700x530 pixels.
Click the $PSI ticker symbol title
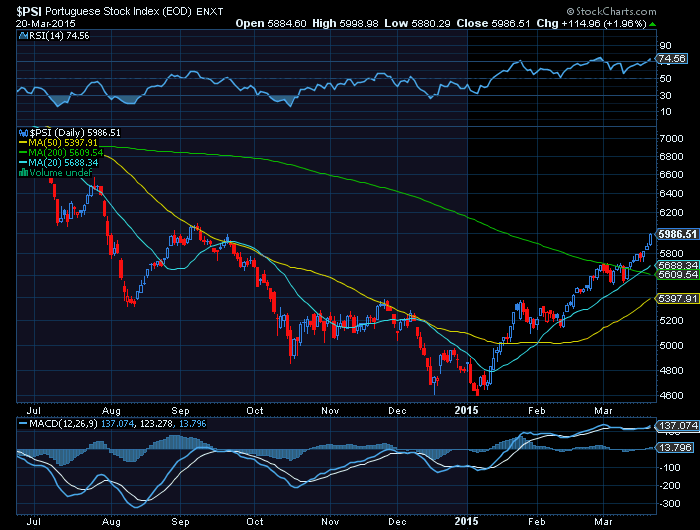29,11
